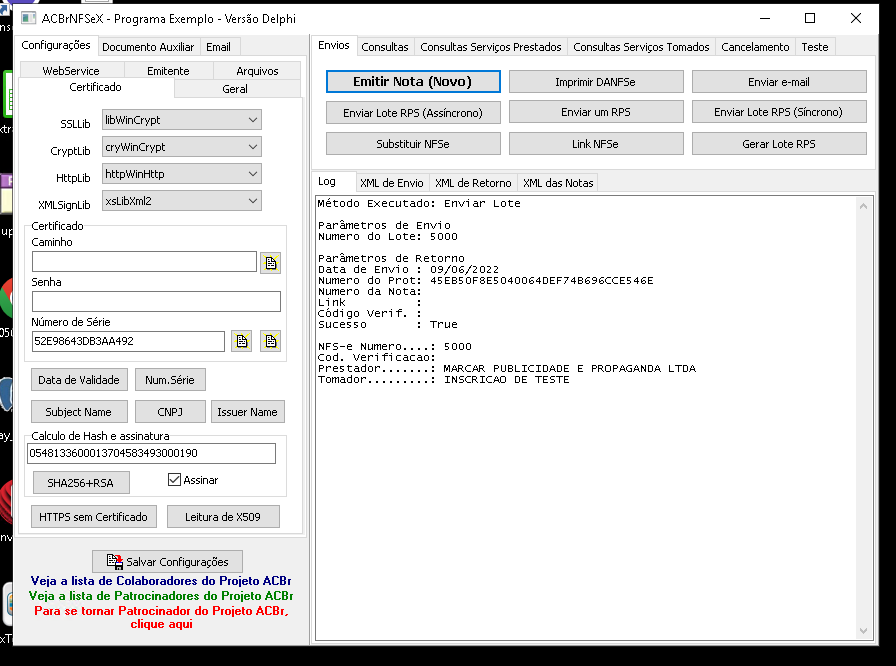Click the SHA256+RSA button
Screen dimensions: 896x666
click(81, 483)
